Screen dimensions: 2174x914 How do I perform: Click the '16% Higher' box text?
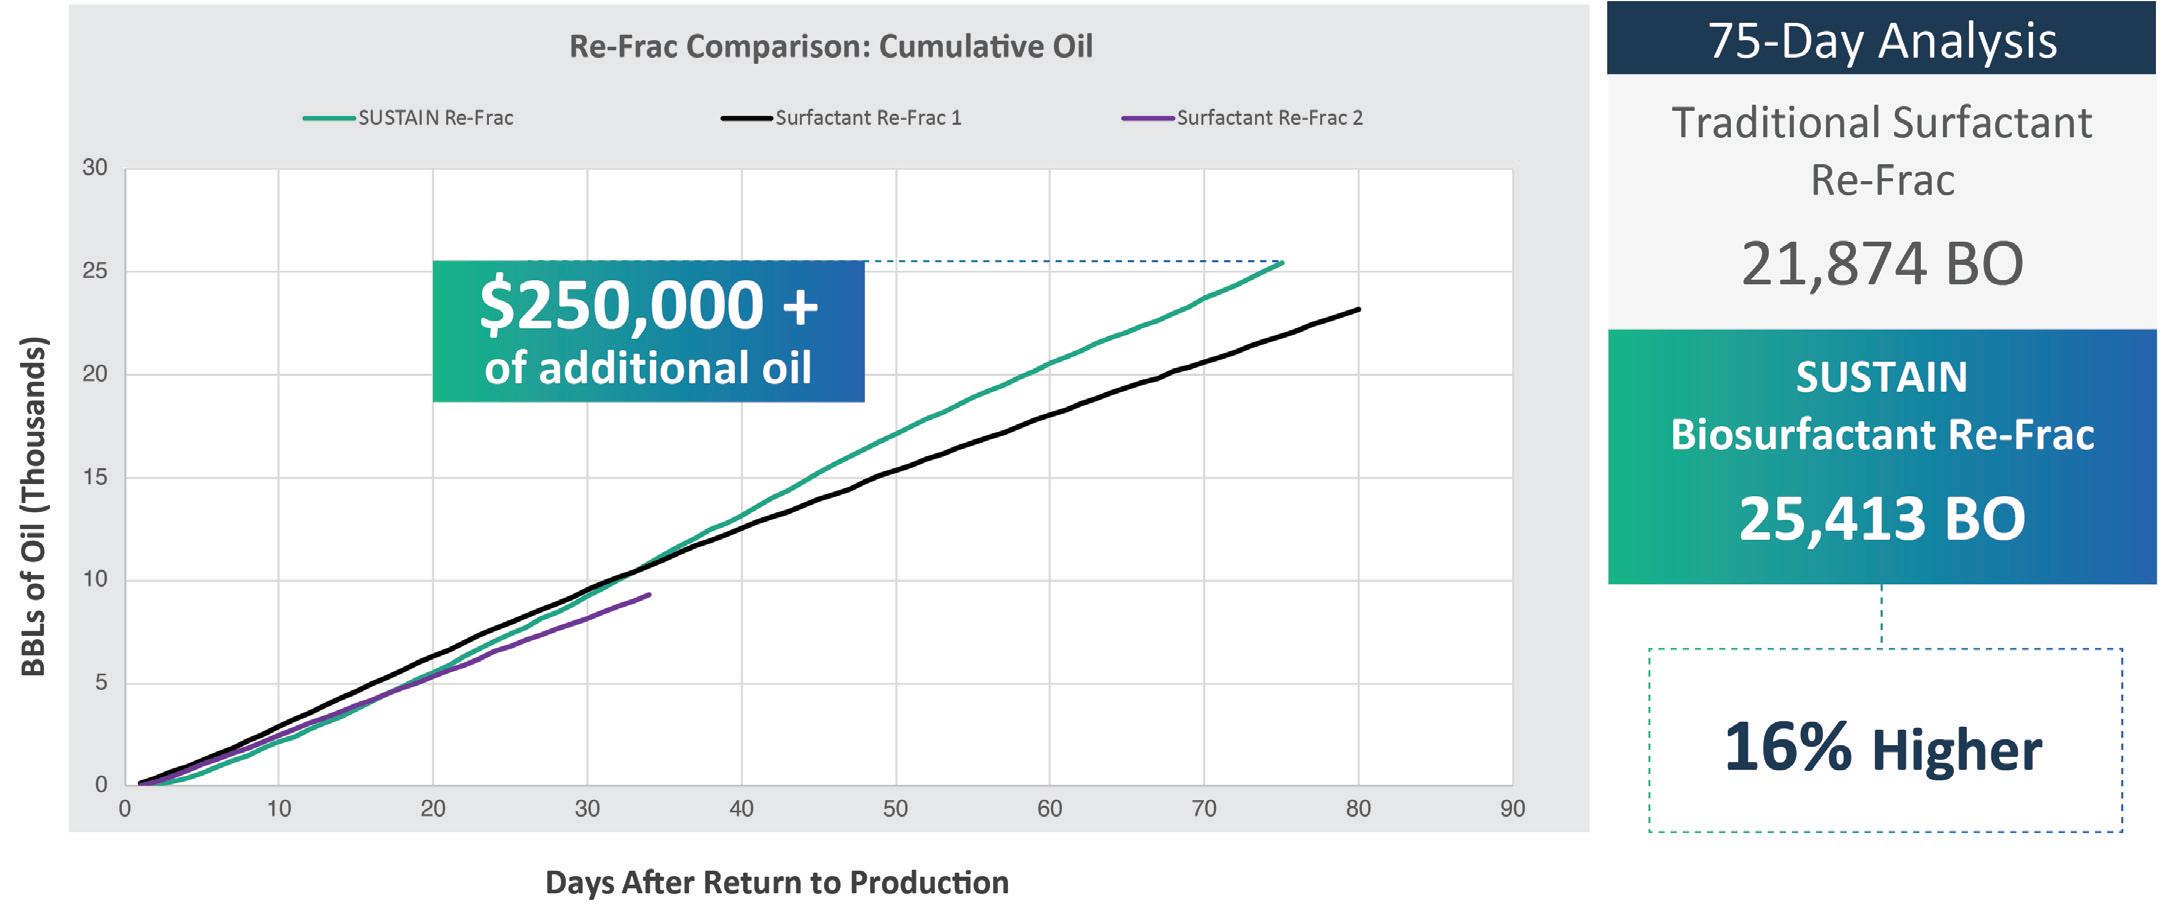coord(1882,748)
